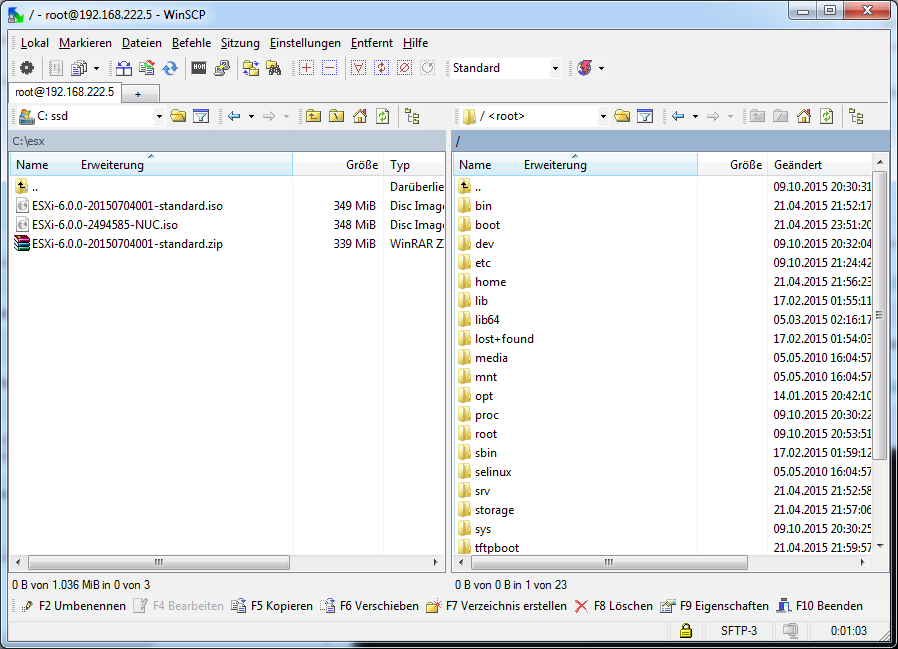Select the remote etc folder
Viewport: 898px width, 649px height.
coord(483,263)
